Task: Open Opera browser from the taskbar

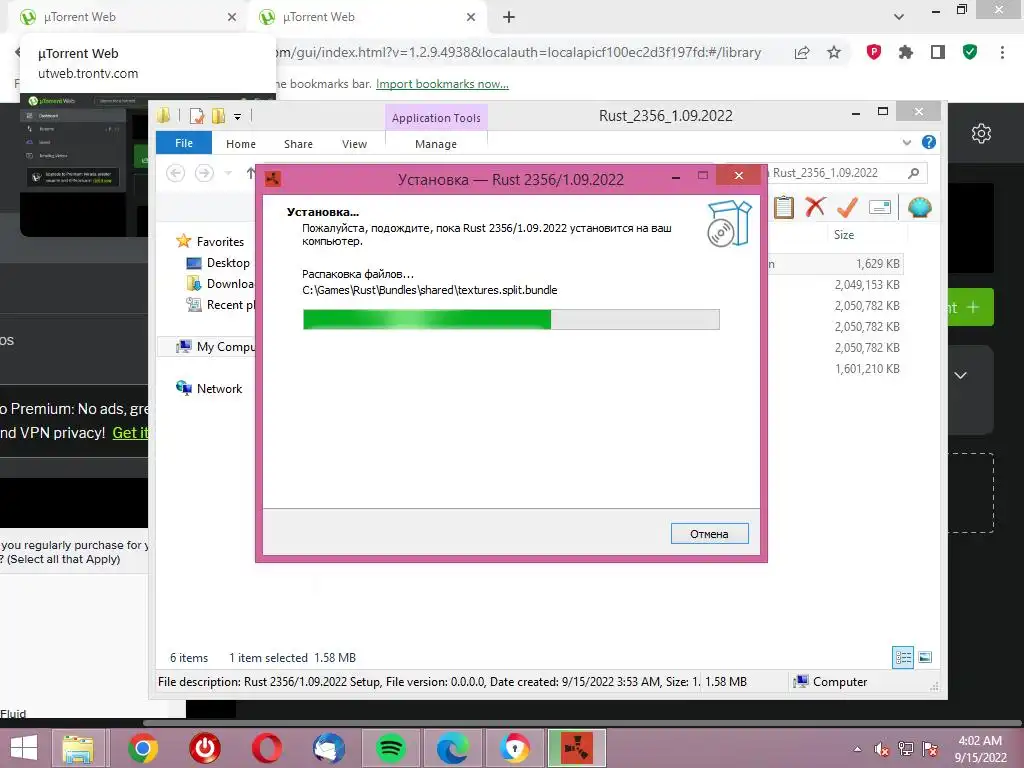Action: coord(266,748)
